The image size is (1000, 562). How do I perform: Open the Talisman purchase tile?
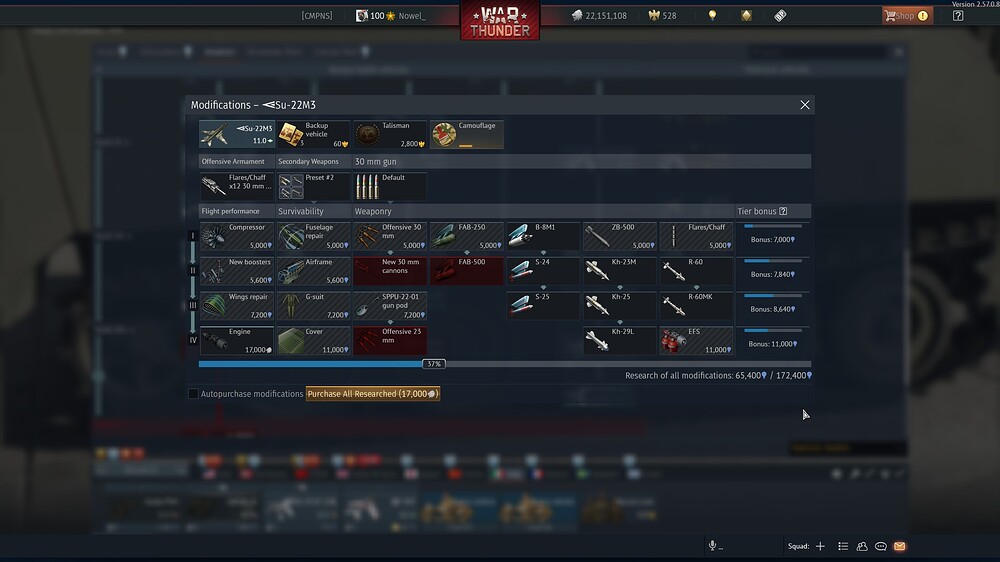click(390, 134)
